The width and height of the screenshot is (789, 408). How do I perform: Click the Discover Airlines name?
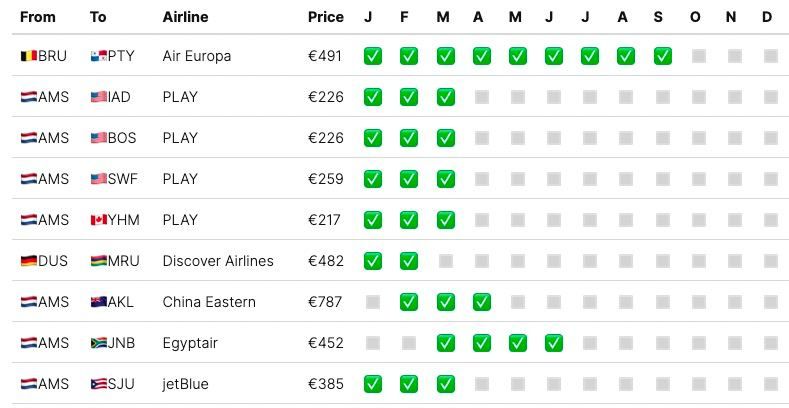coord(217,261)
